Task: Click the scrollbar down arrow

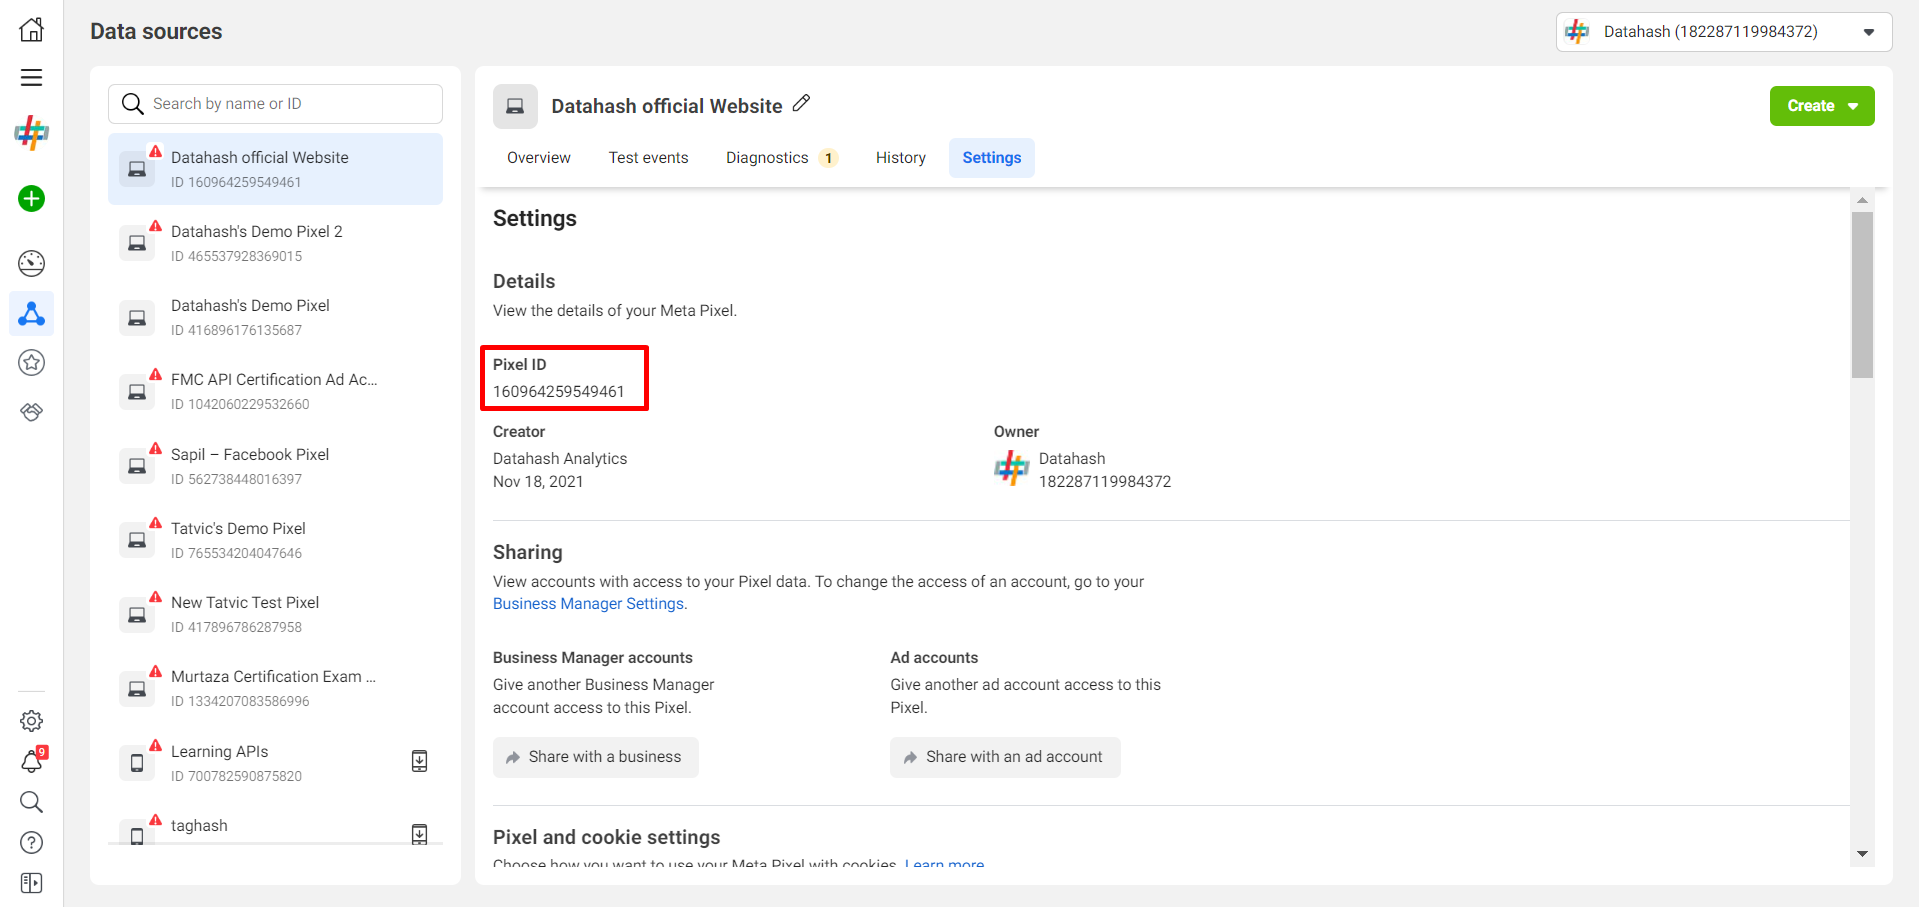Action: (1862, 854)
